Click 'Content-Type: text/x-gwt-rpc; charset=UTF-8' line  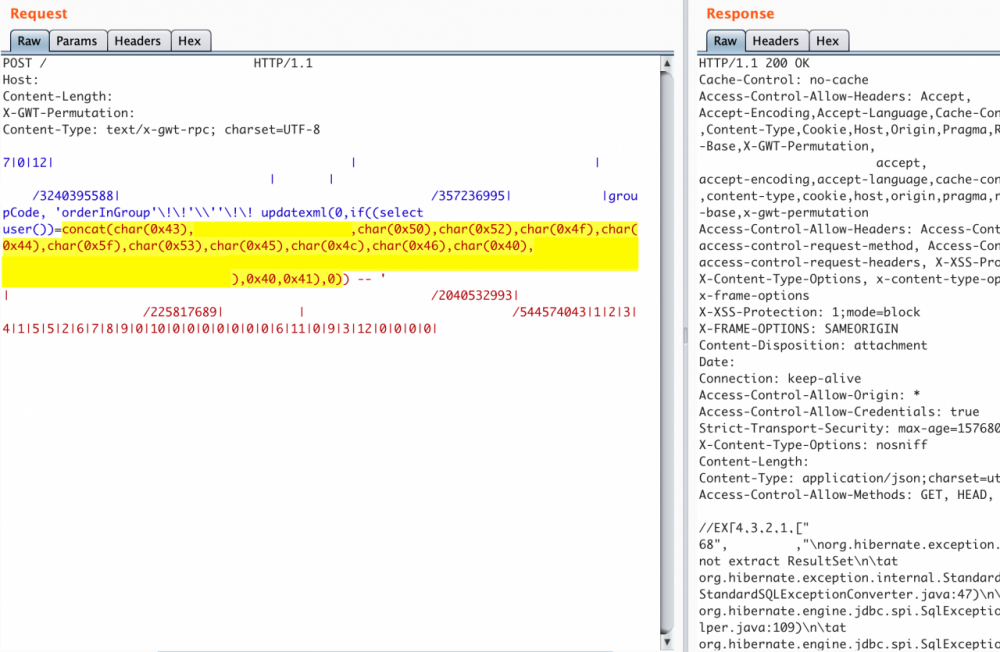[x=161, y=130]
